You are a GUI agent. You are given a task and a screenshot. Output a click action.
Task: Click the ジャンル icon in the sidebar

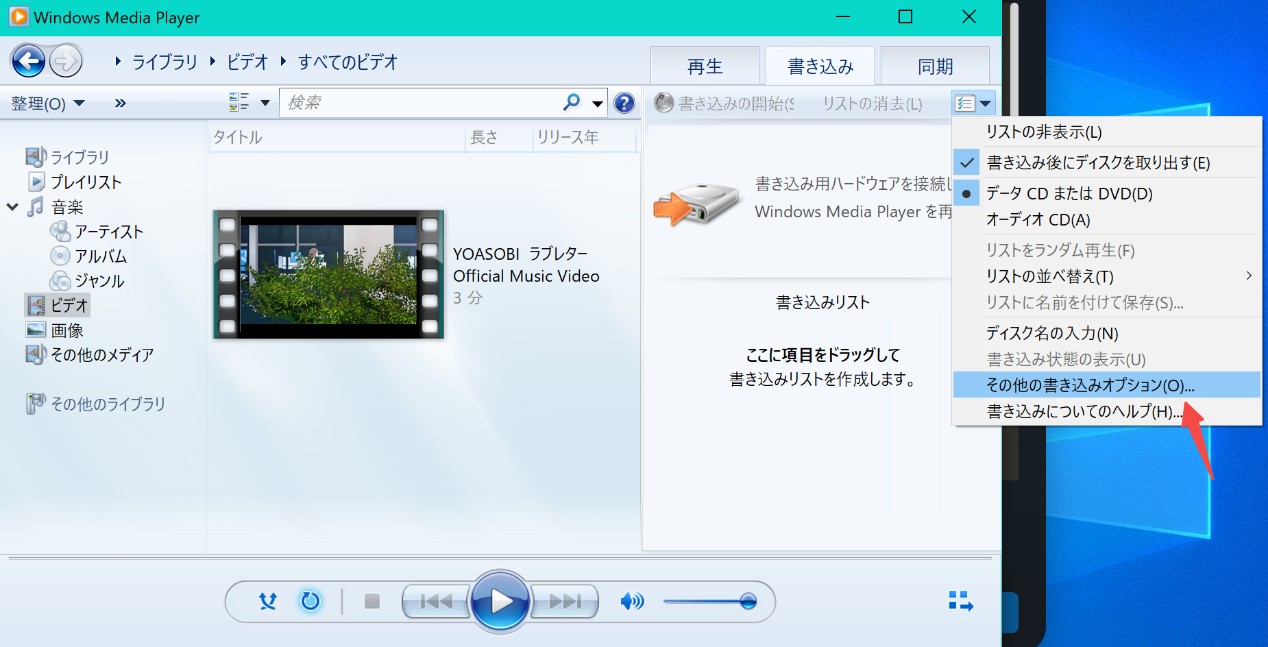[x=60, y=281]
